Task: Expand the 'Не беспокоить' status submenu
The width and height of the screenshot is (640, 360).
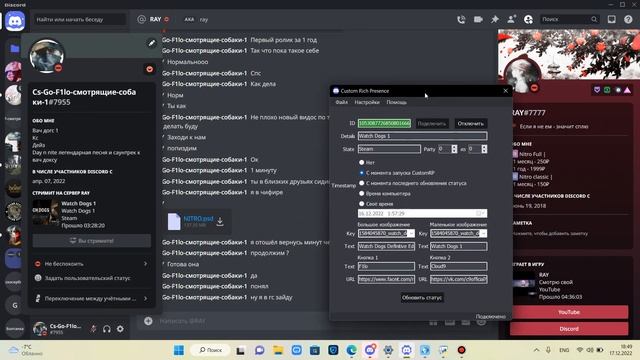Action: [x=146, y=264]
